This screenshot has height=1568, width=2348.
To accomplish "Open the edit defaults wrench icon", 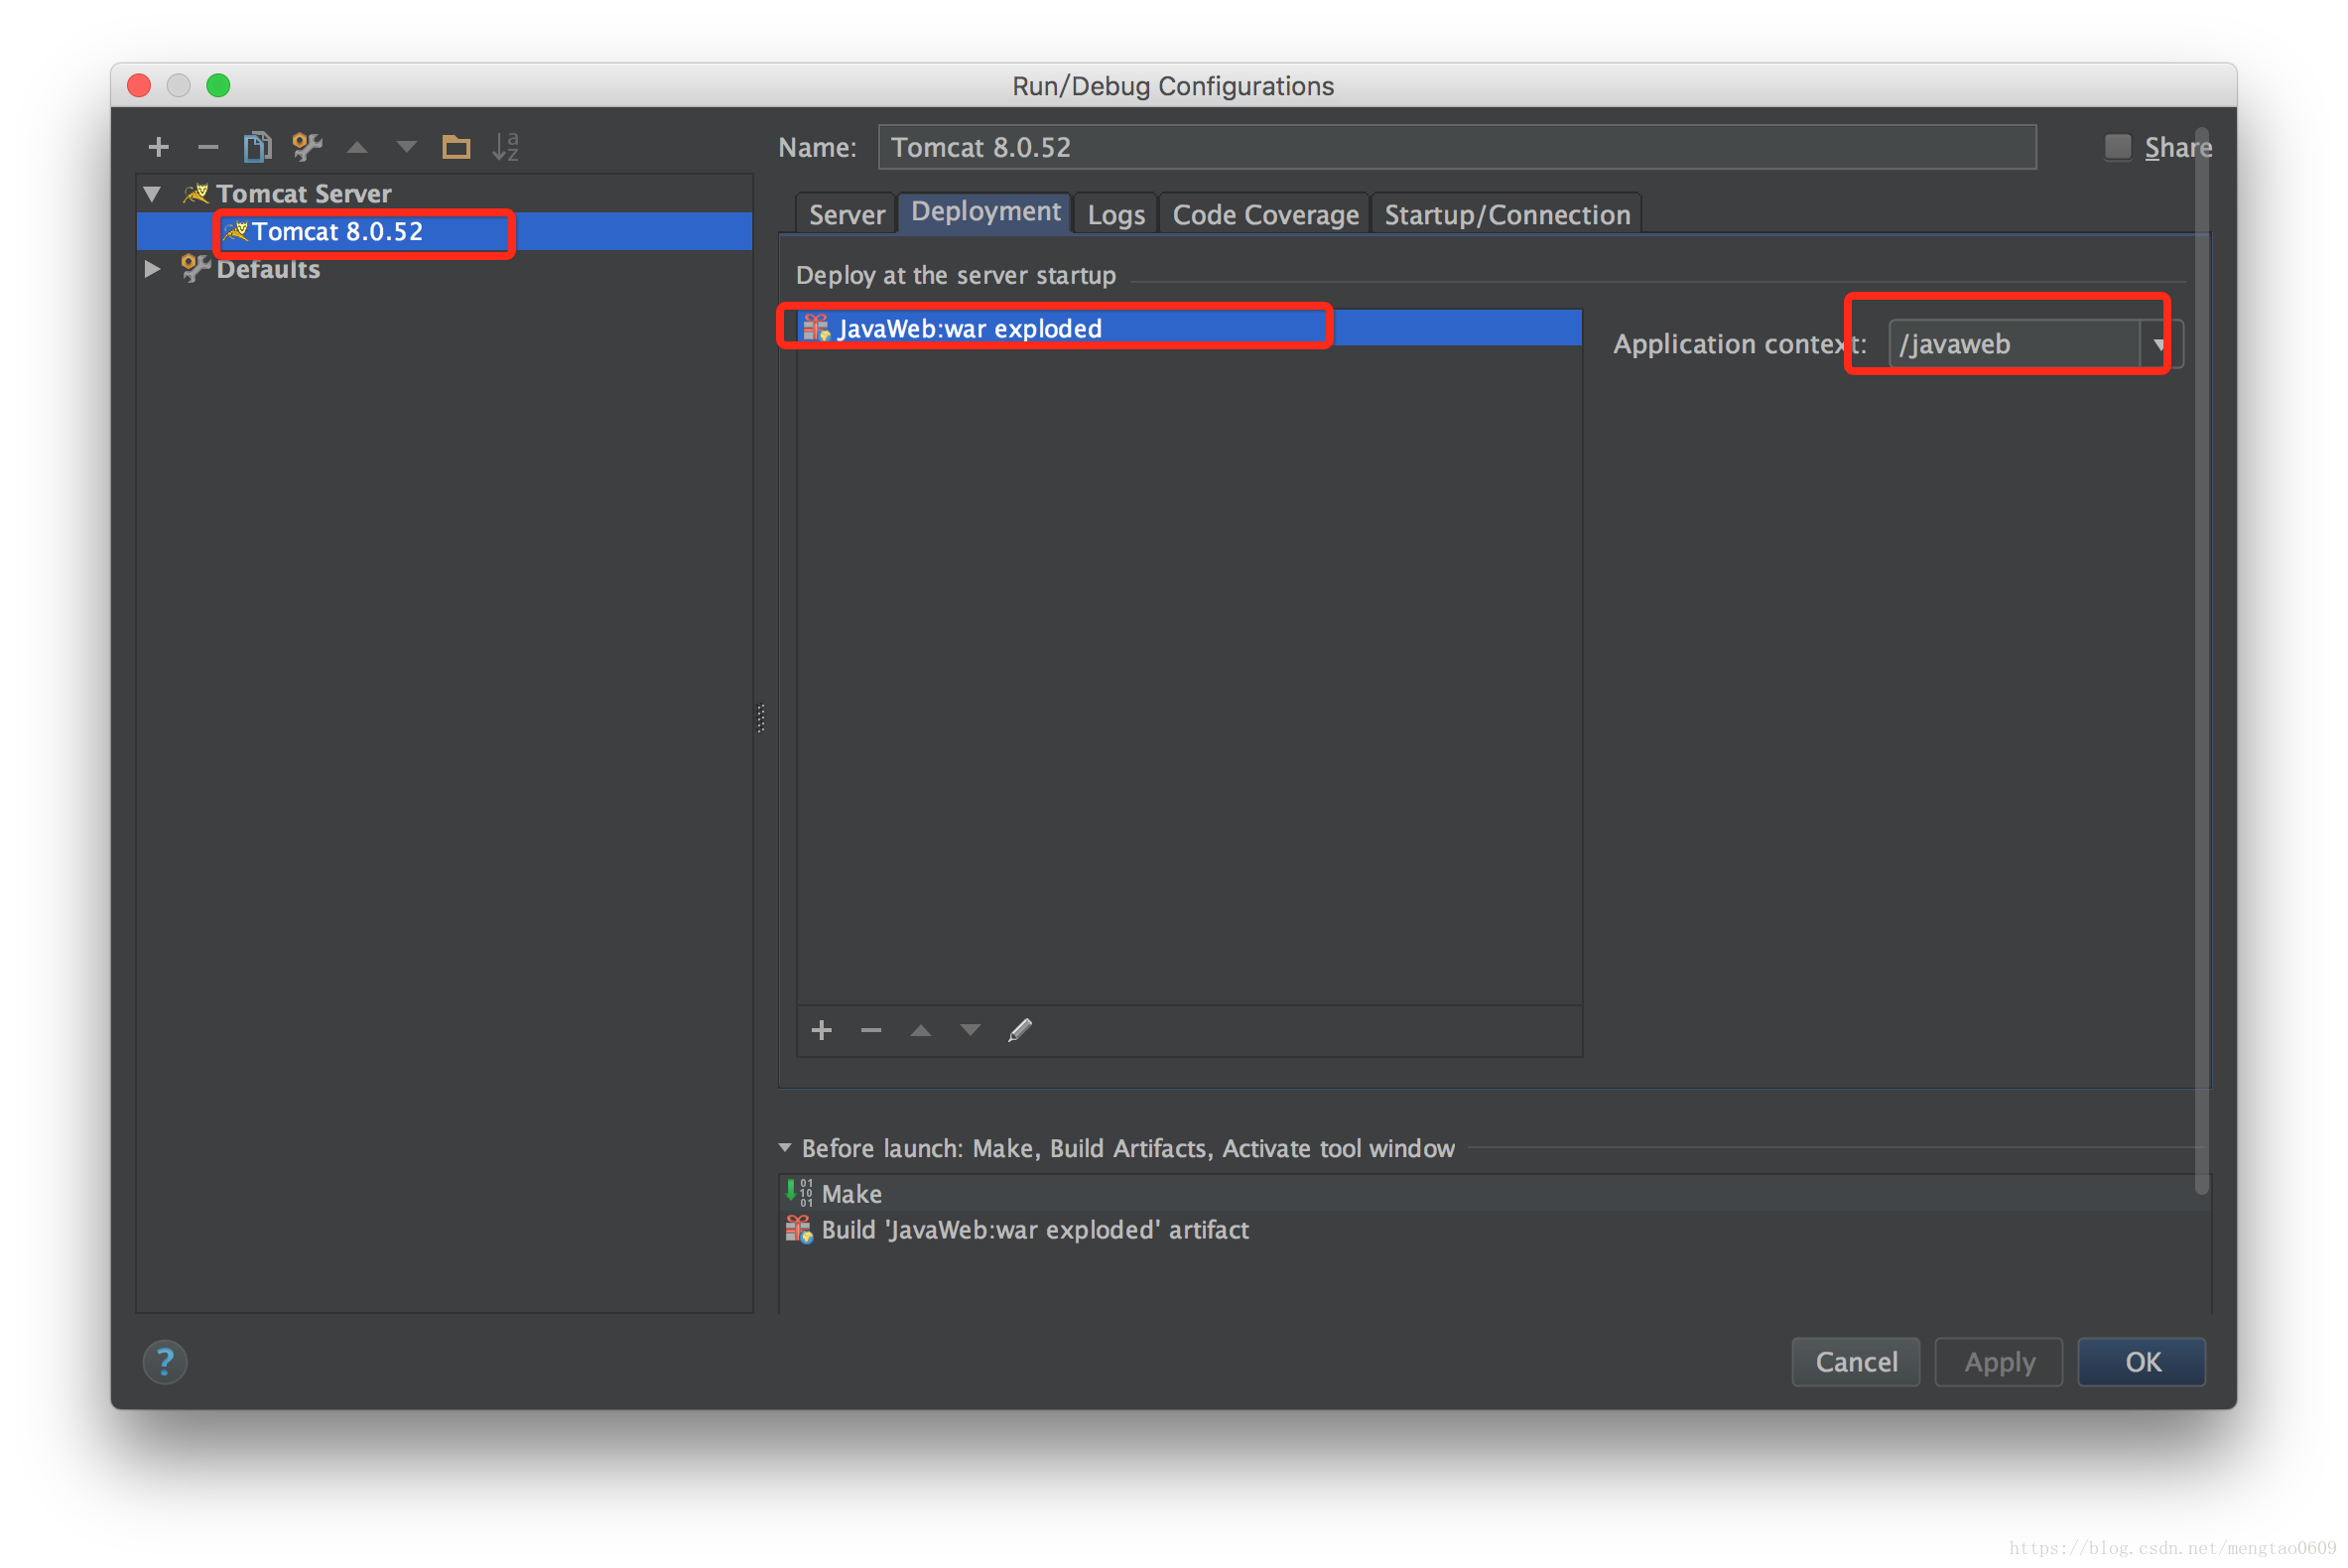I will pos(307,147).
